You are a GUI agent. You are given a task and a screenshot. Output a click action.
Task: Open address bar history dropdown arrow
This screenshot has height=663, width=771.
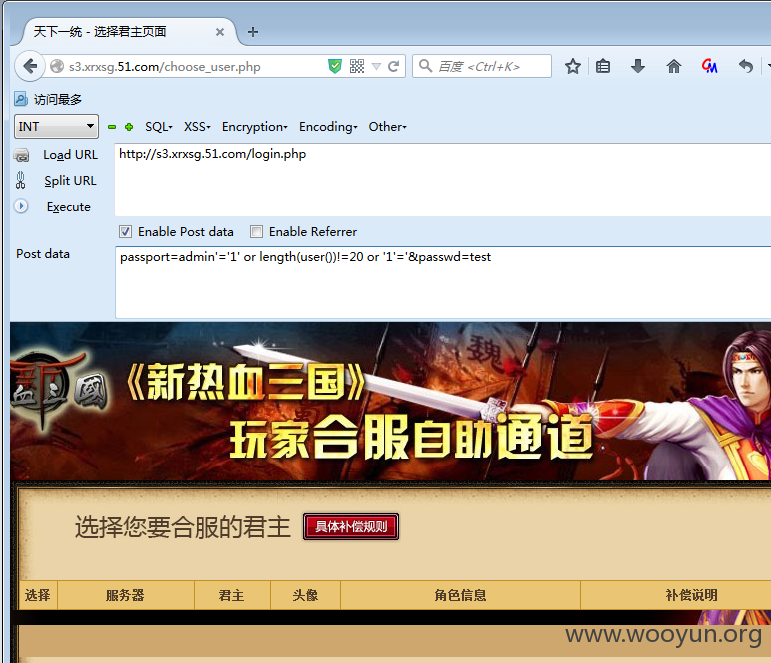pyautogui.click(x=376, y=66)
